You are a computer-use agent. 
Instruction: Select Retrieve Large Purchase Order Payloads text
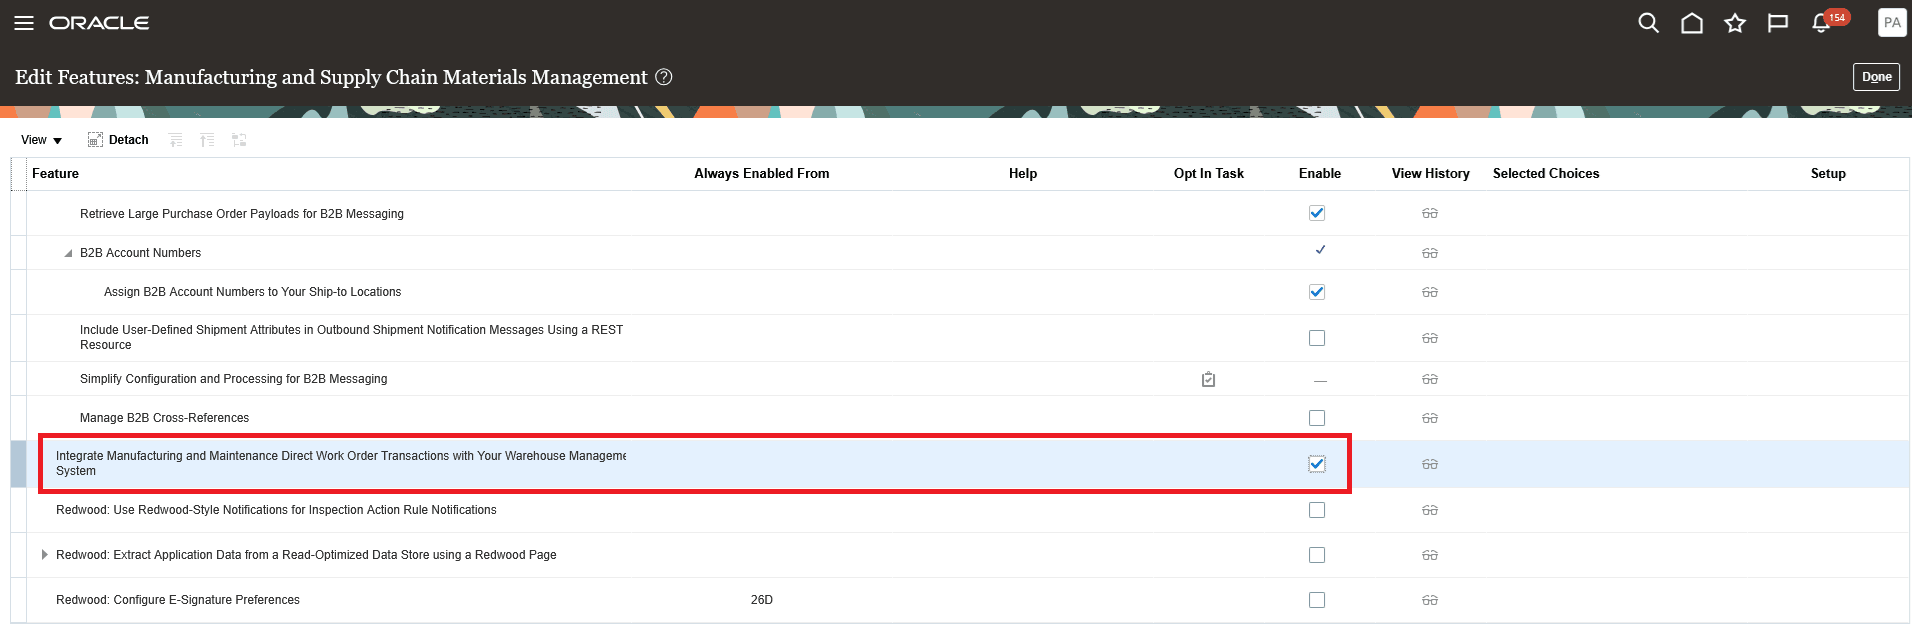point(242,214)
